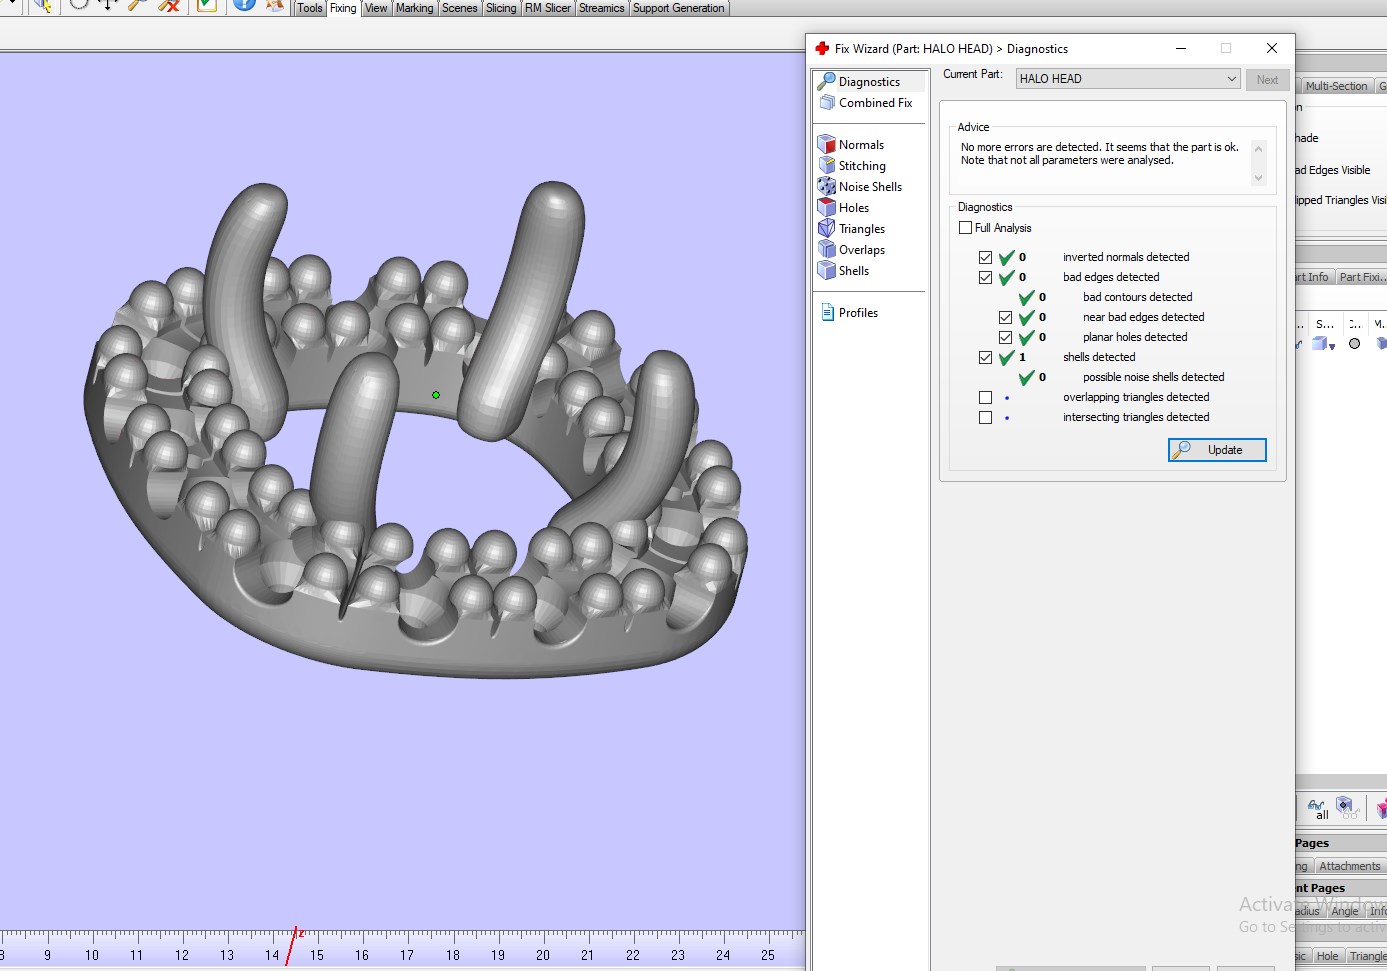Open the Attachments tab
The image size is (1387, 971).
coord(1348,866)
